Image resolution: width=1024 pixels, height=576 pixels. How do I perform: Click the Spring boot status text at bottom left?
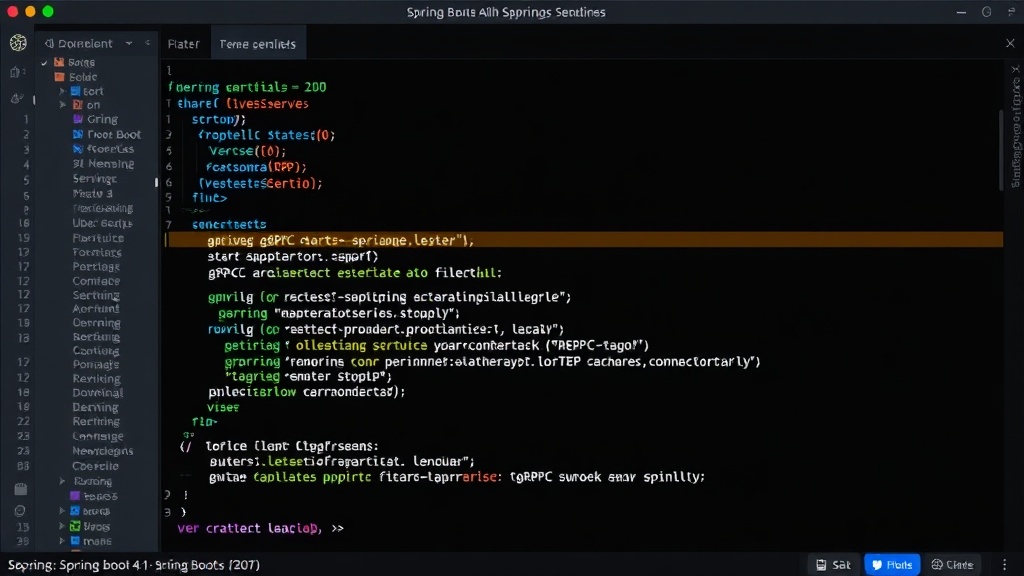point(134,565)
